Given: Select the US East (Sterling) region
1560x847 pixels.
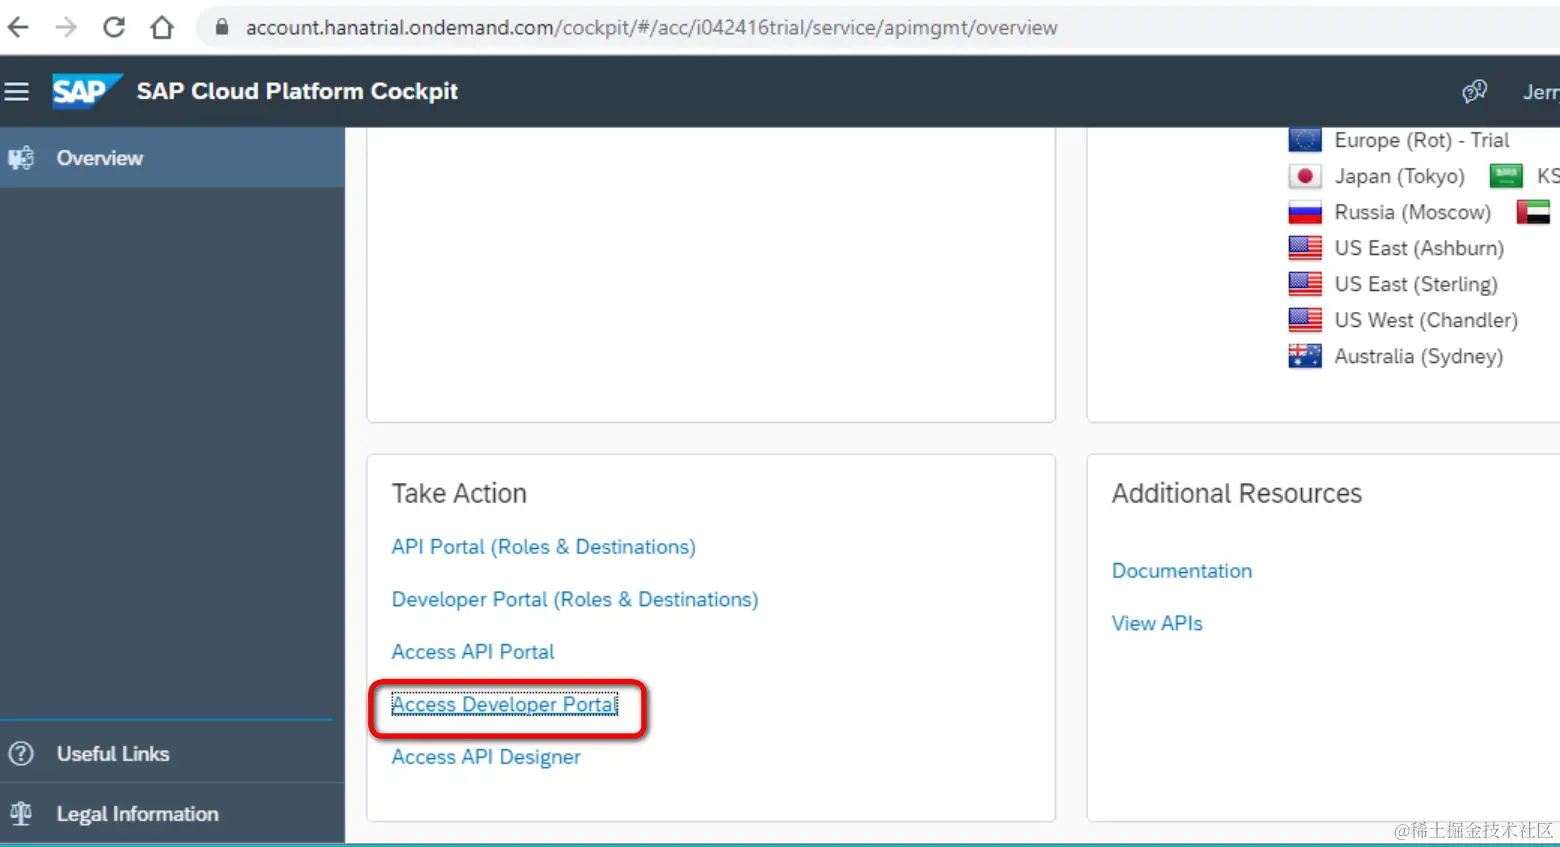Looking at the screenshot, I should [1416, 284].
